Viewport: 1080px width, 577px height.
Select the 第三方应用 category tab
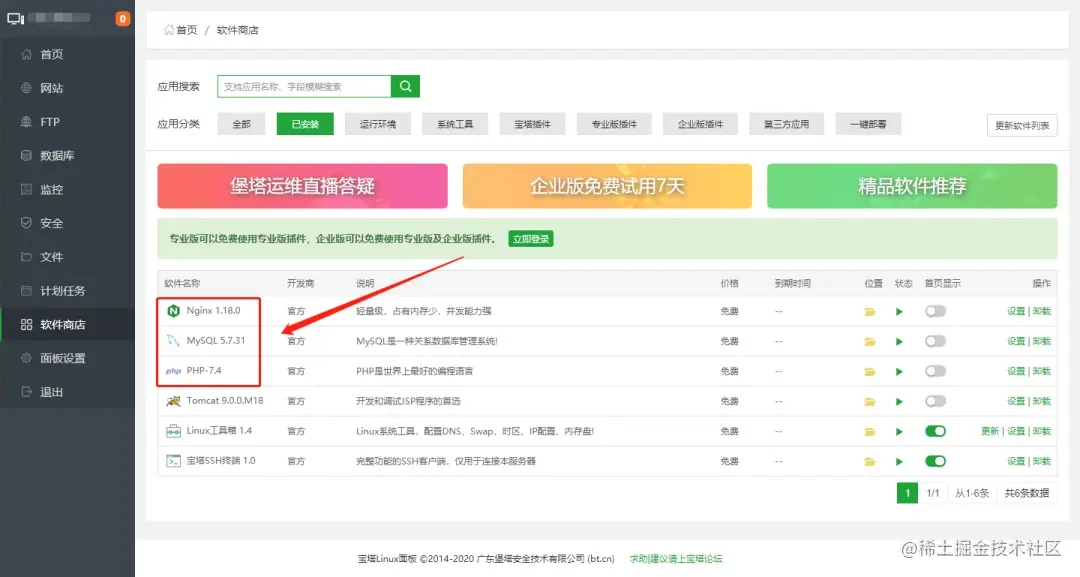point(787,124)
